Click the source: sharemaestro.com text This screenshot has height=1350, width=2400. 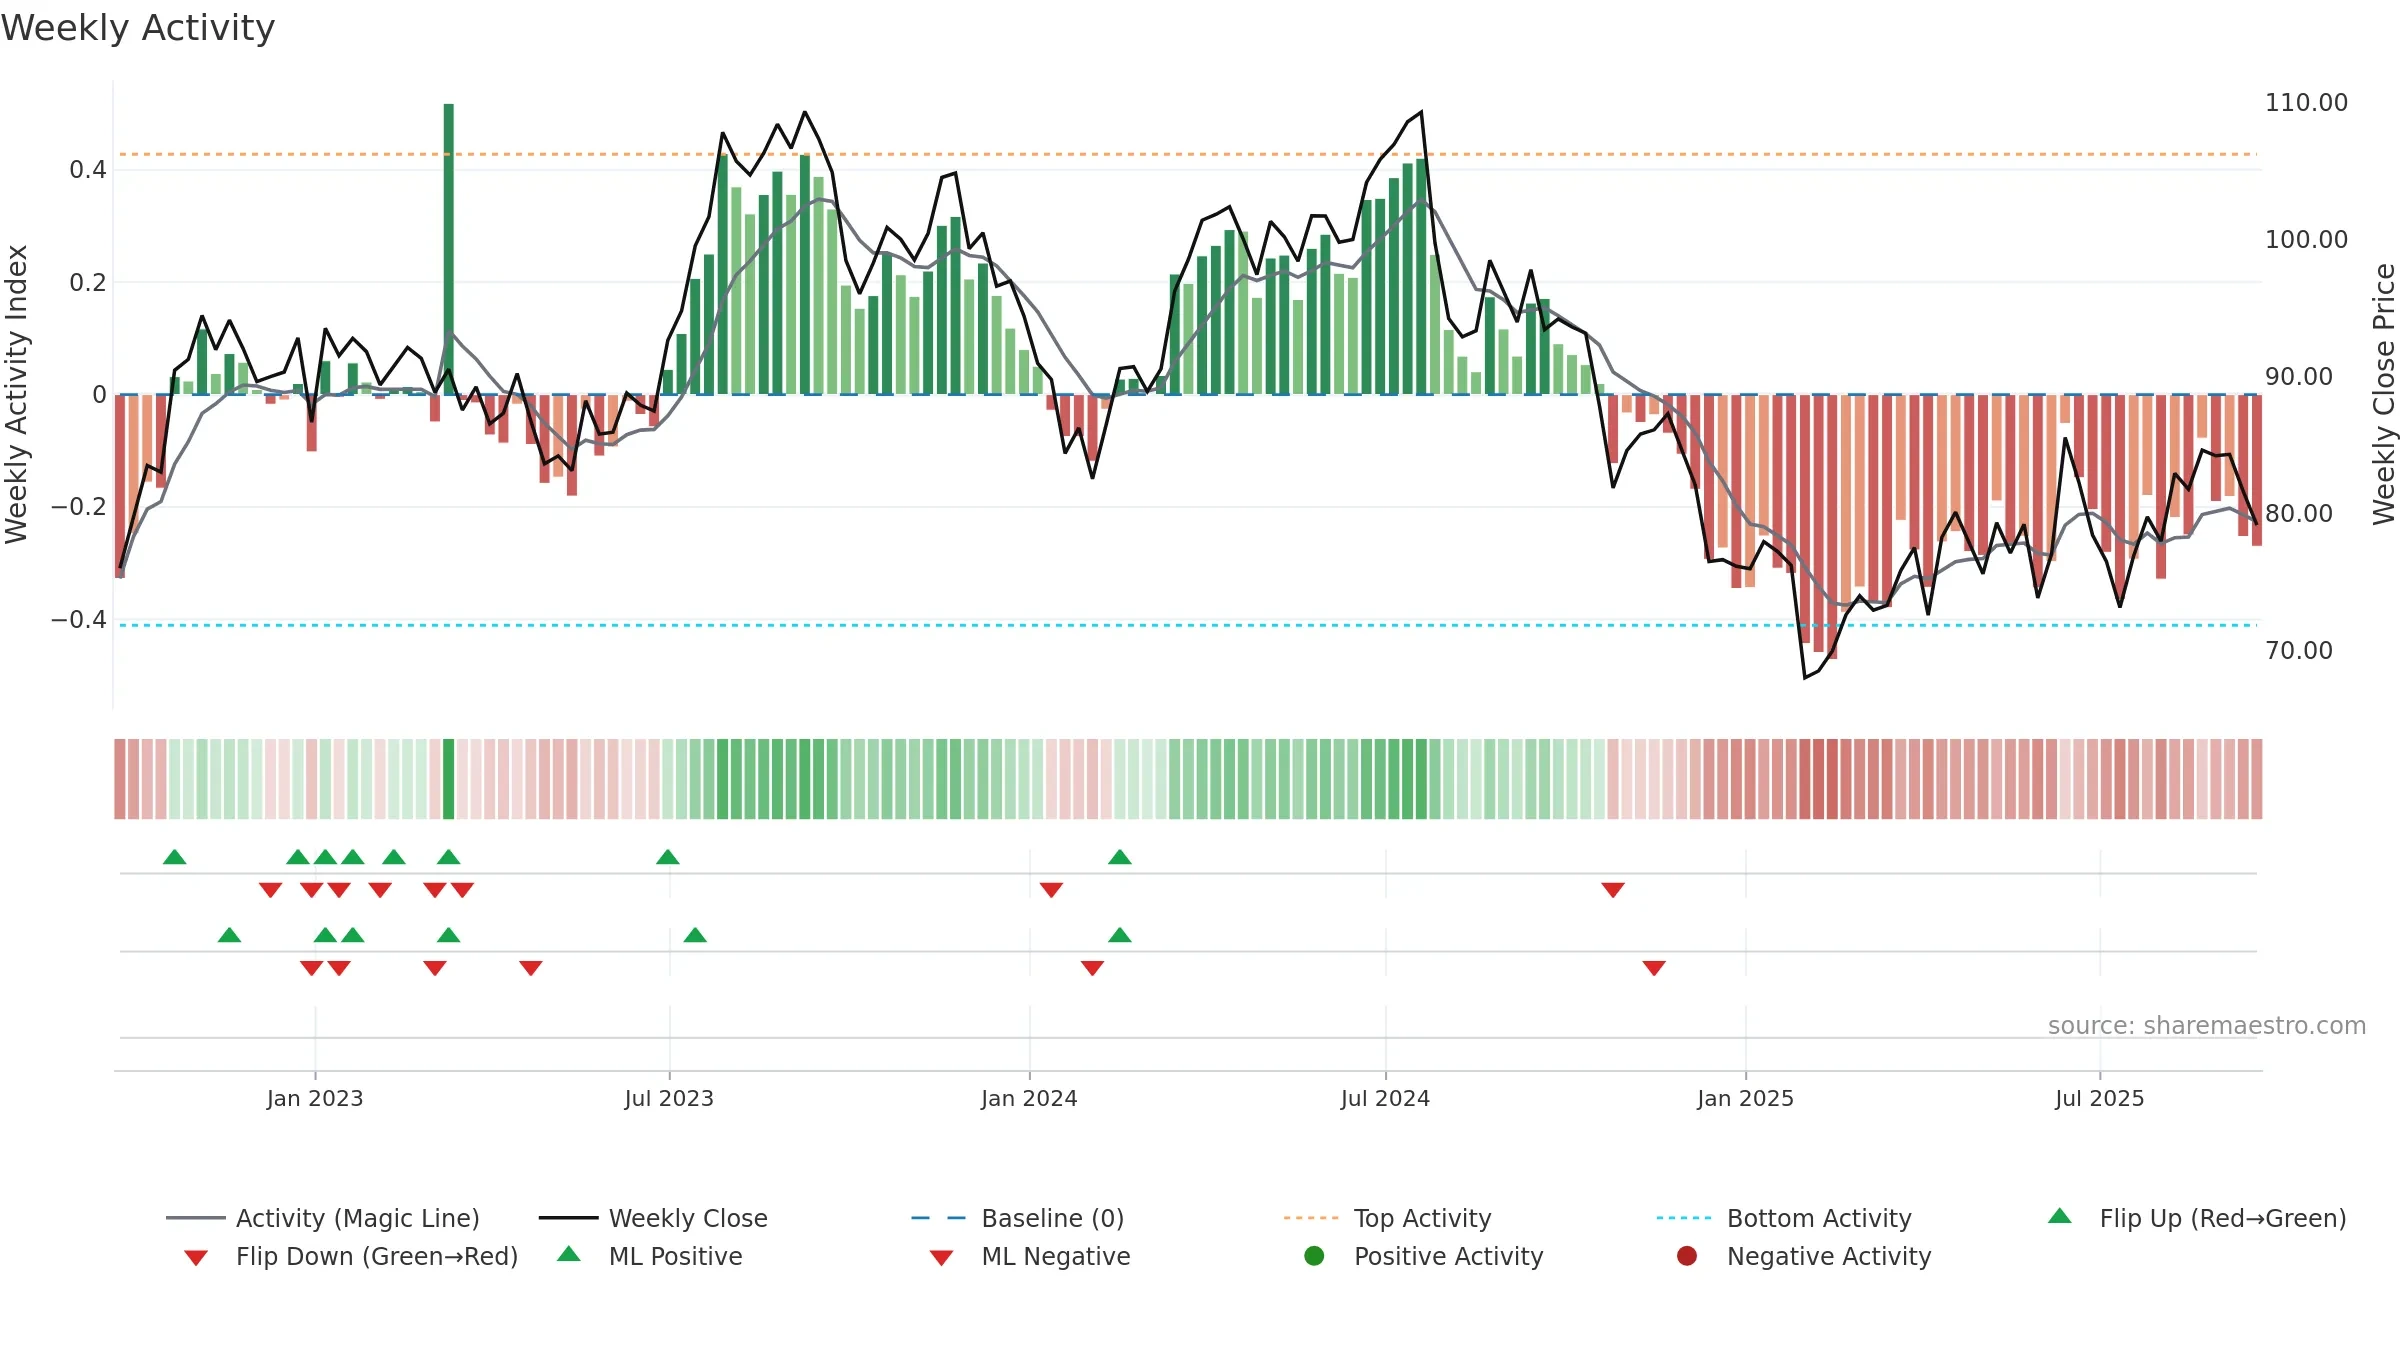[2207, 1025]
